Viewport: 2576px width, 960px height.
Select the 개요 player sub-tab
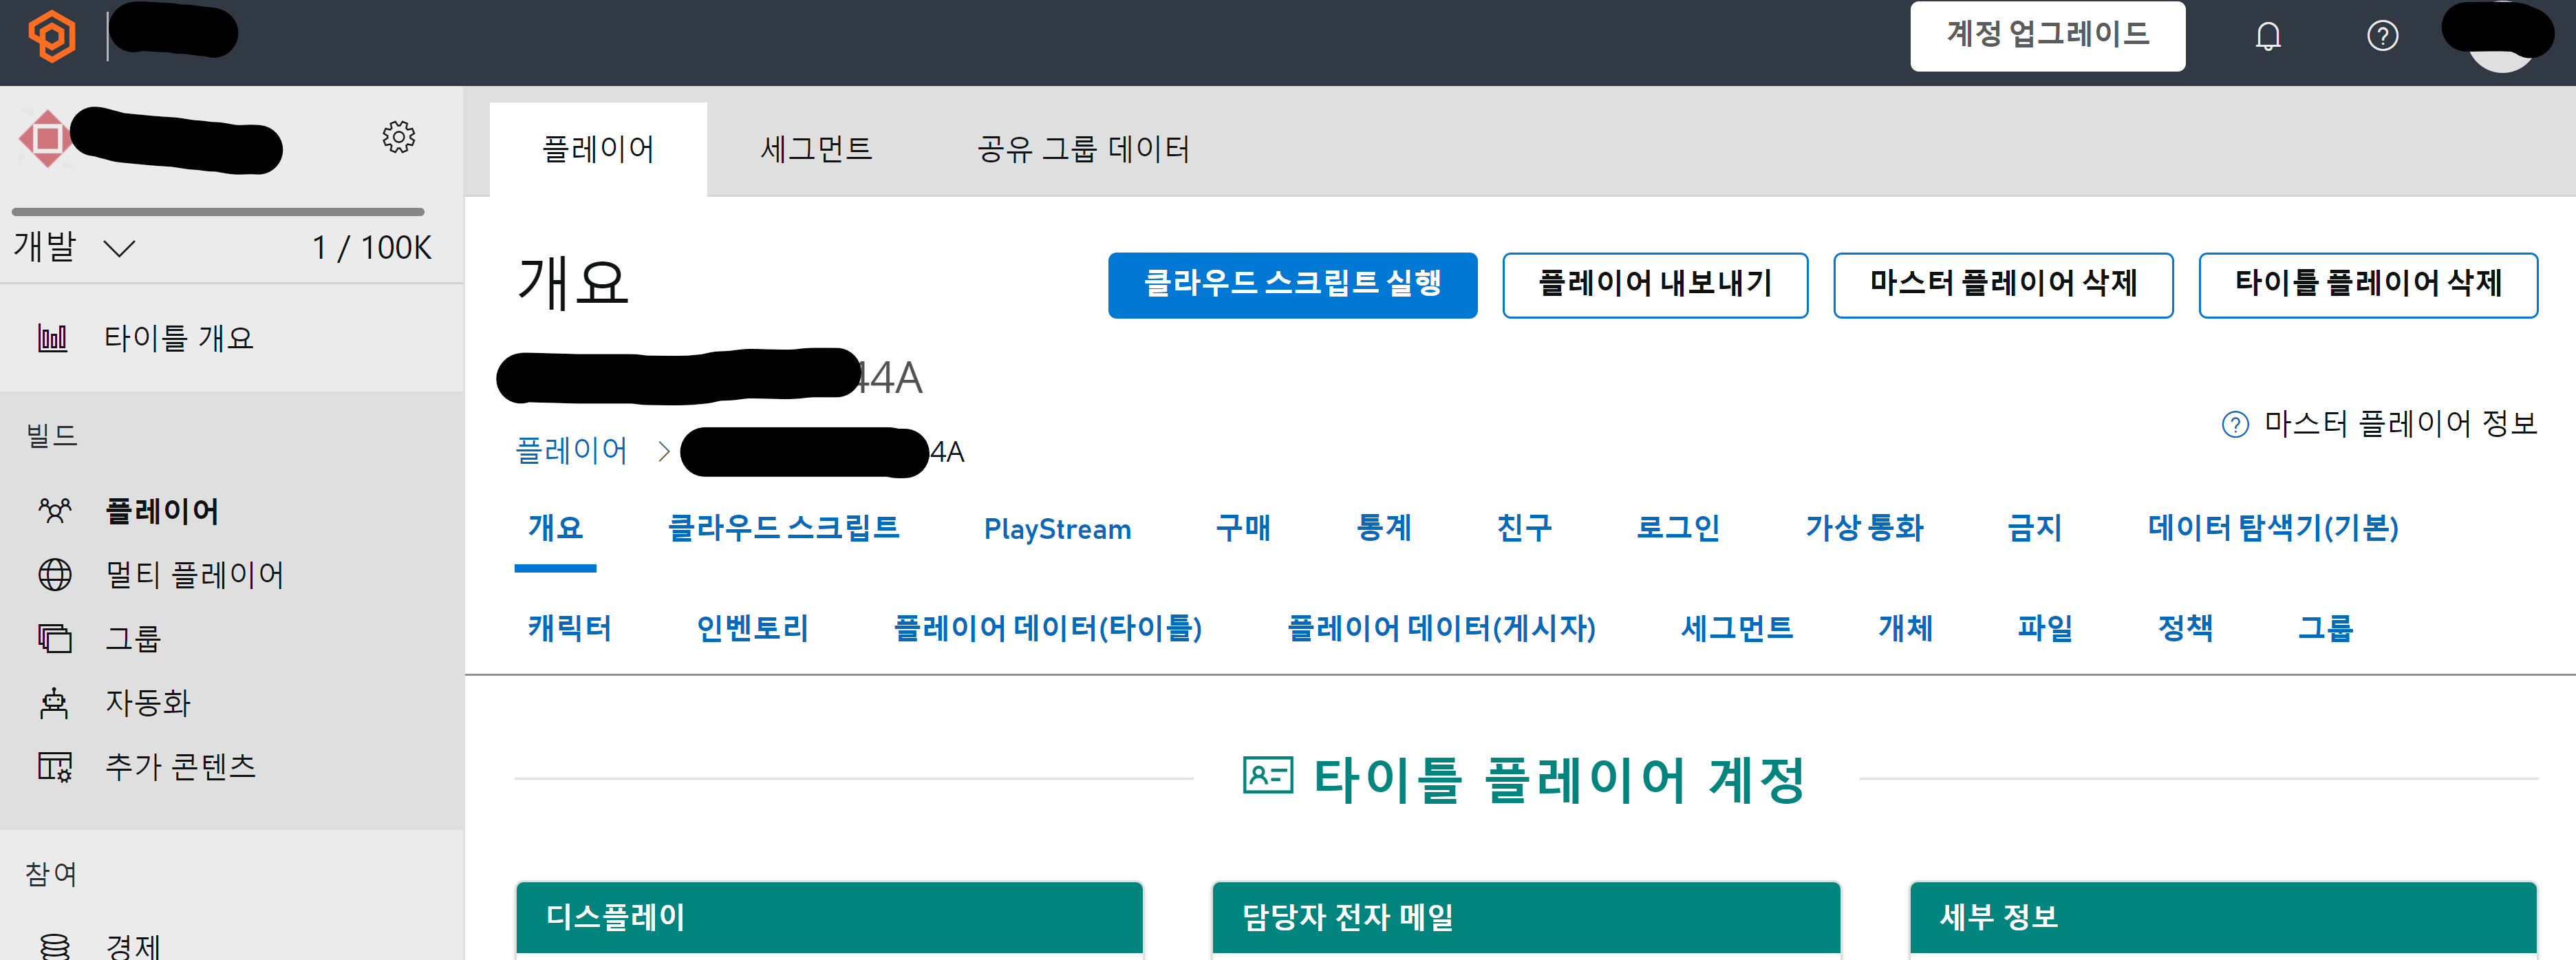pos(555,528)
